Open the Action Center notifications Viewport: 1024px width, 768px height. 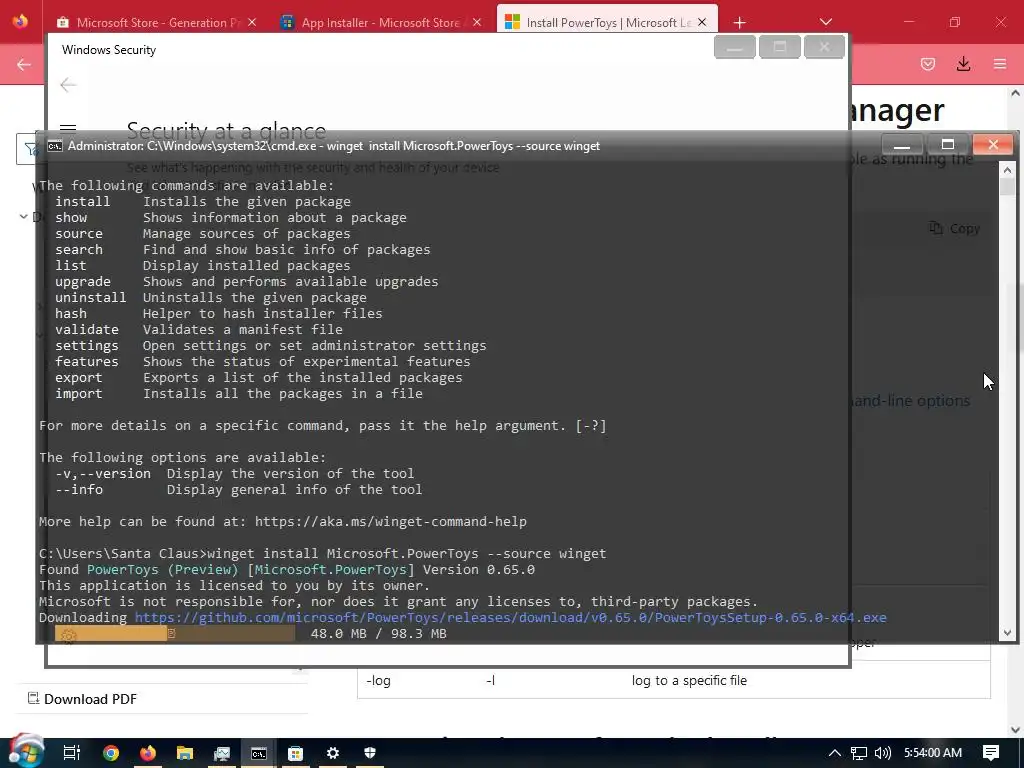tap(991, 753)
